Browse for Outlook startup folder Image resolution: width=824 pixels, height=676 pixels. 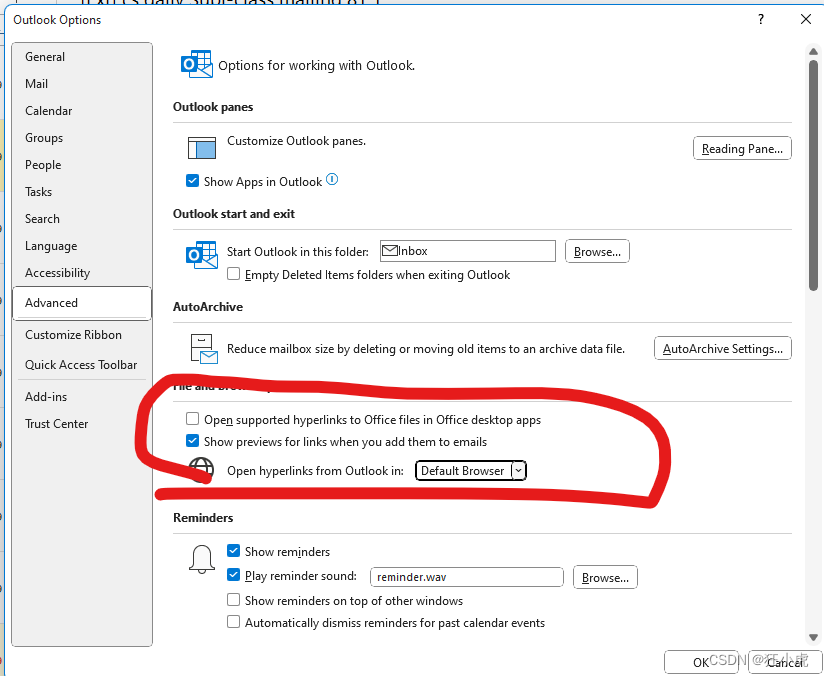[x=597, y=251]
